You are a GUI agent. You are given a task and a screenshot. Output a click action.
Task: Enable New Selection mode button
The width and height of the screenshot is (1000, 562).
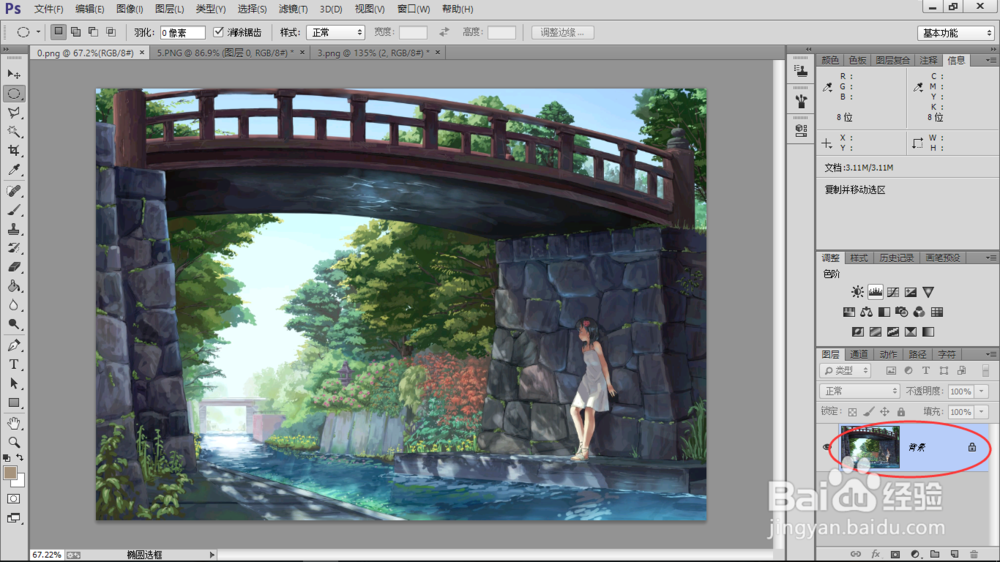click(58, 32)
